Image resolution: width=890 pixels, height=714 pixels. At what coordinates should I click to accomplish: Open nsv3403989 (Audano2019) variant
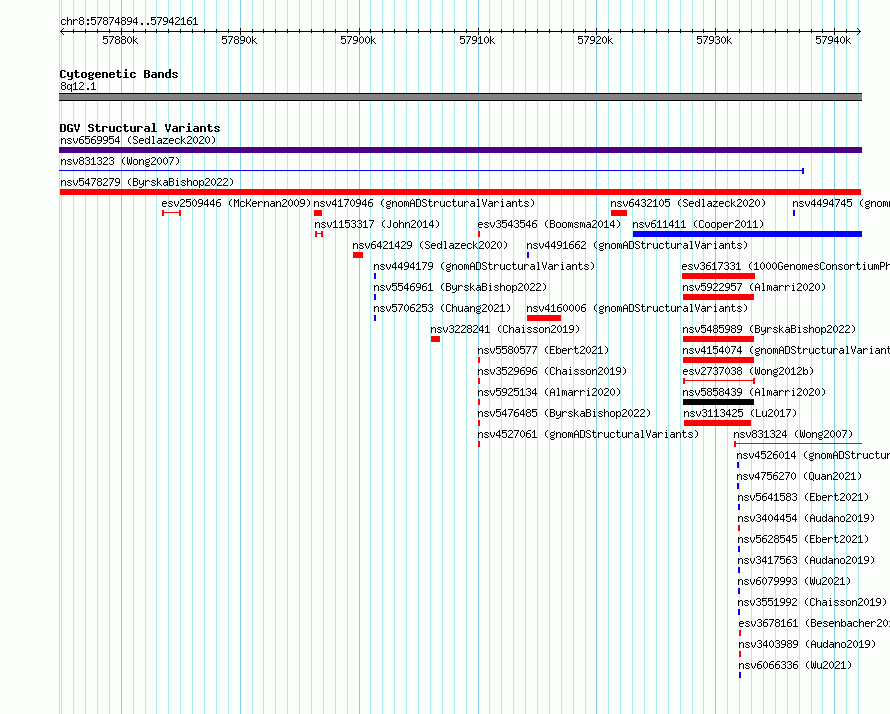point(807,644)
